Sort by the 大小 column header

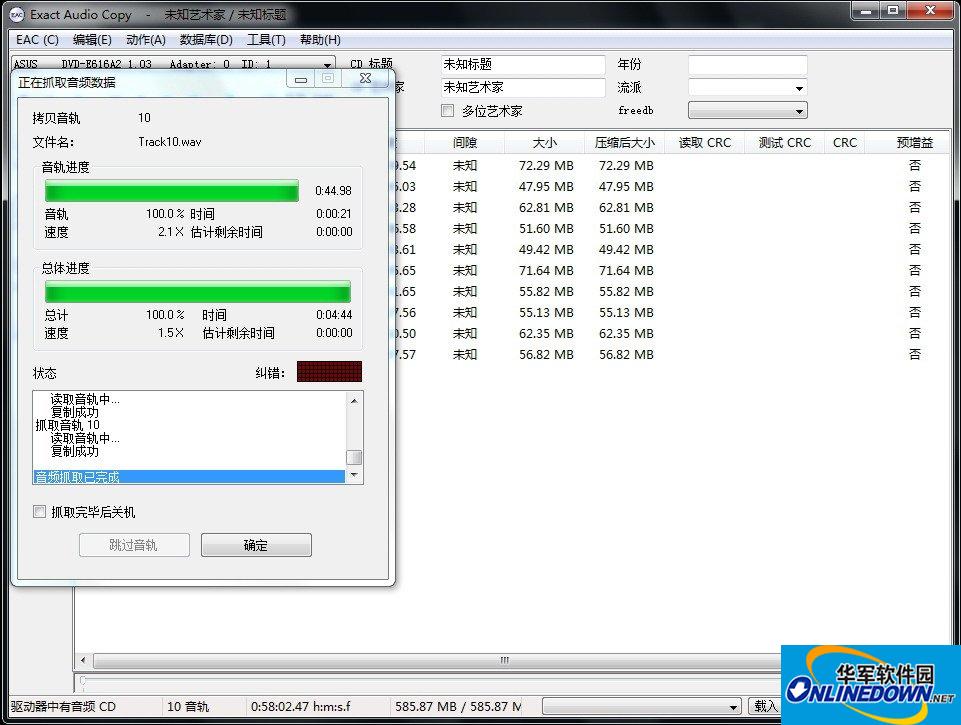(544, 143)
